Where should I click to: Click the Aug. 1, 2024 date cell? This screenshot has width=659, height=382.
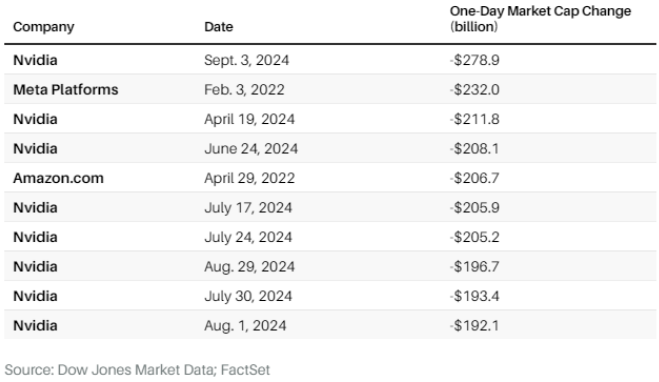tap(245, 326)
